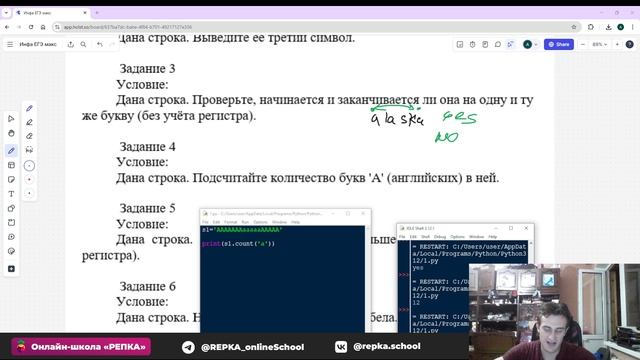Open Help menu in IDLE Shell window

493,237
